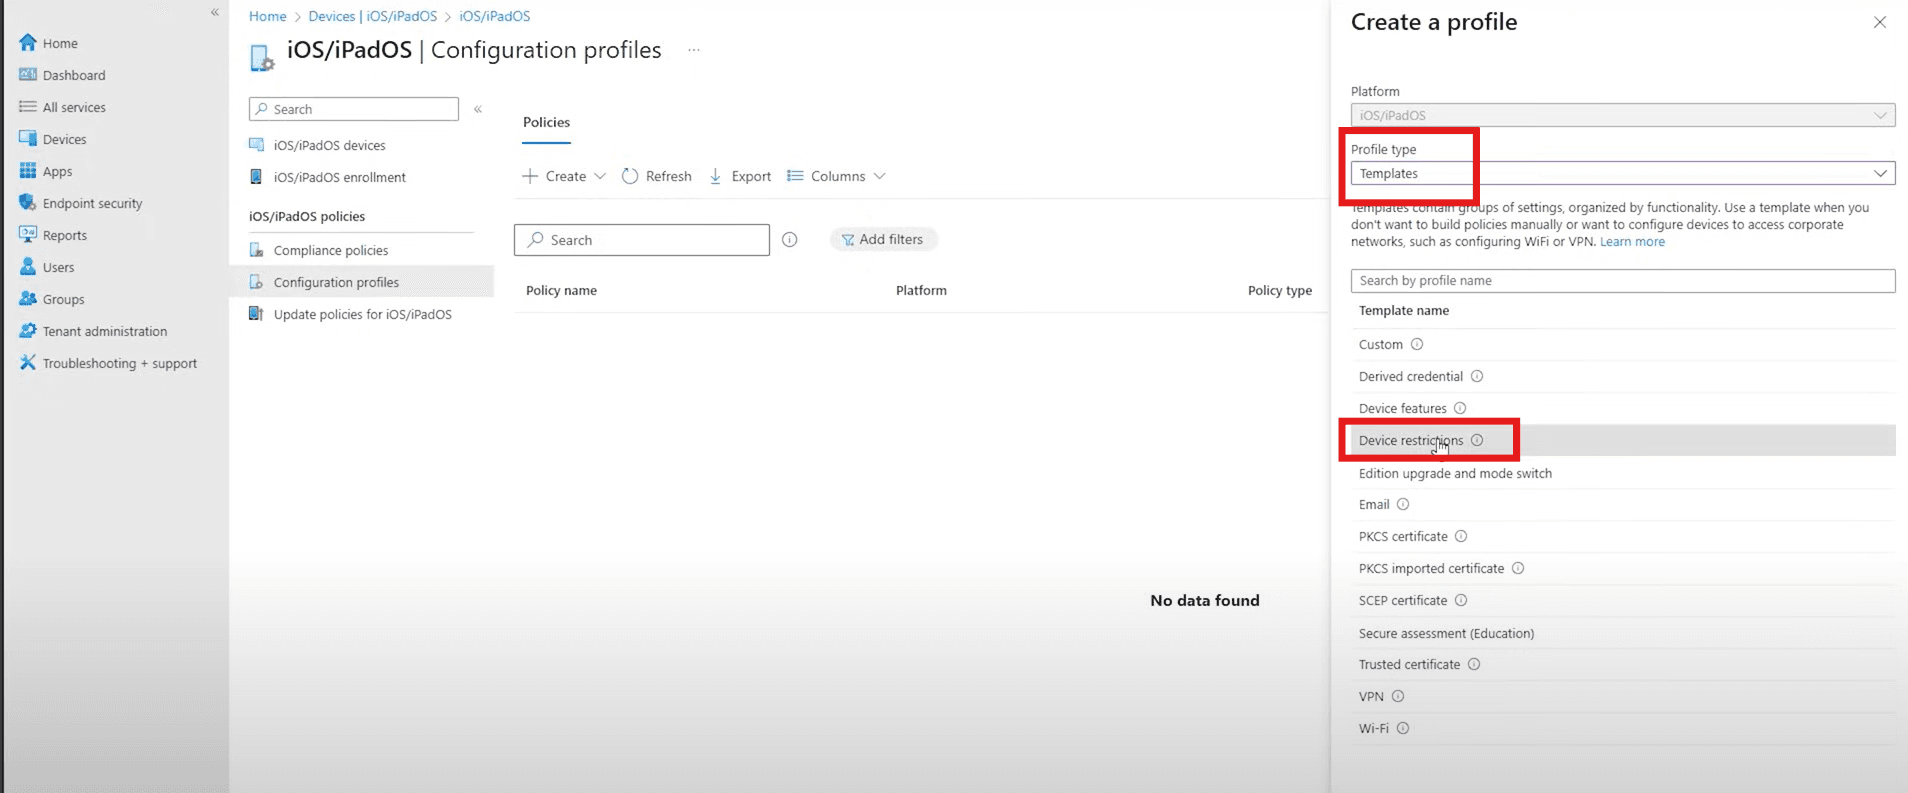
Task: Click the Export button label
Action: click(x=751, y=176)
